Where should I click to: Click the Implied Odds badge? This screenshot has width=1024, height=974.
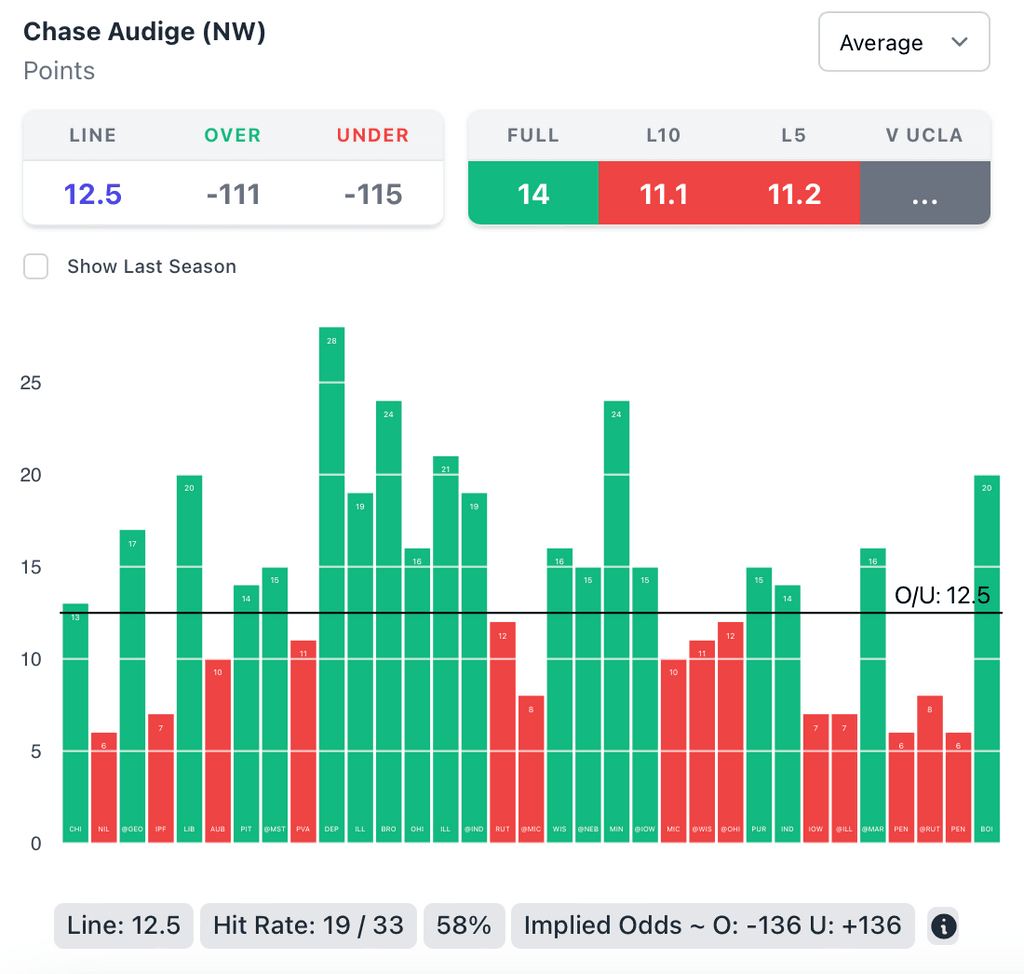712,926
